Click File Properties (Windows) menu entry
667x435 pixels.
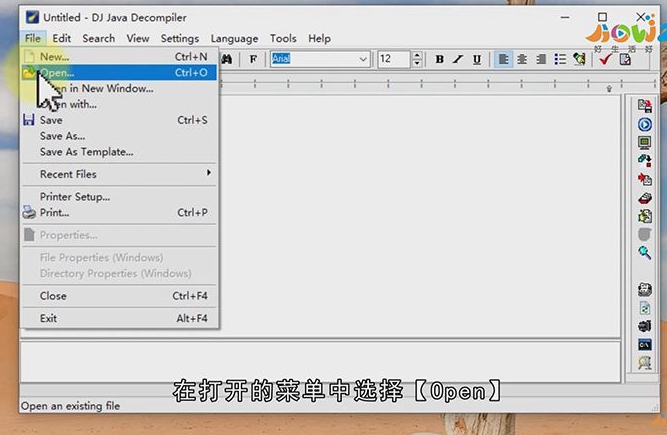coord(119,258)
